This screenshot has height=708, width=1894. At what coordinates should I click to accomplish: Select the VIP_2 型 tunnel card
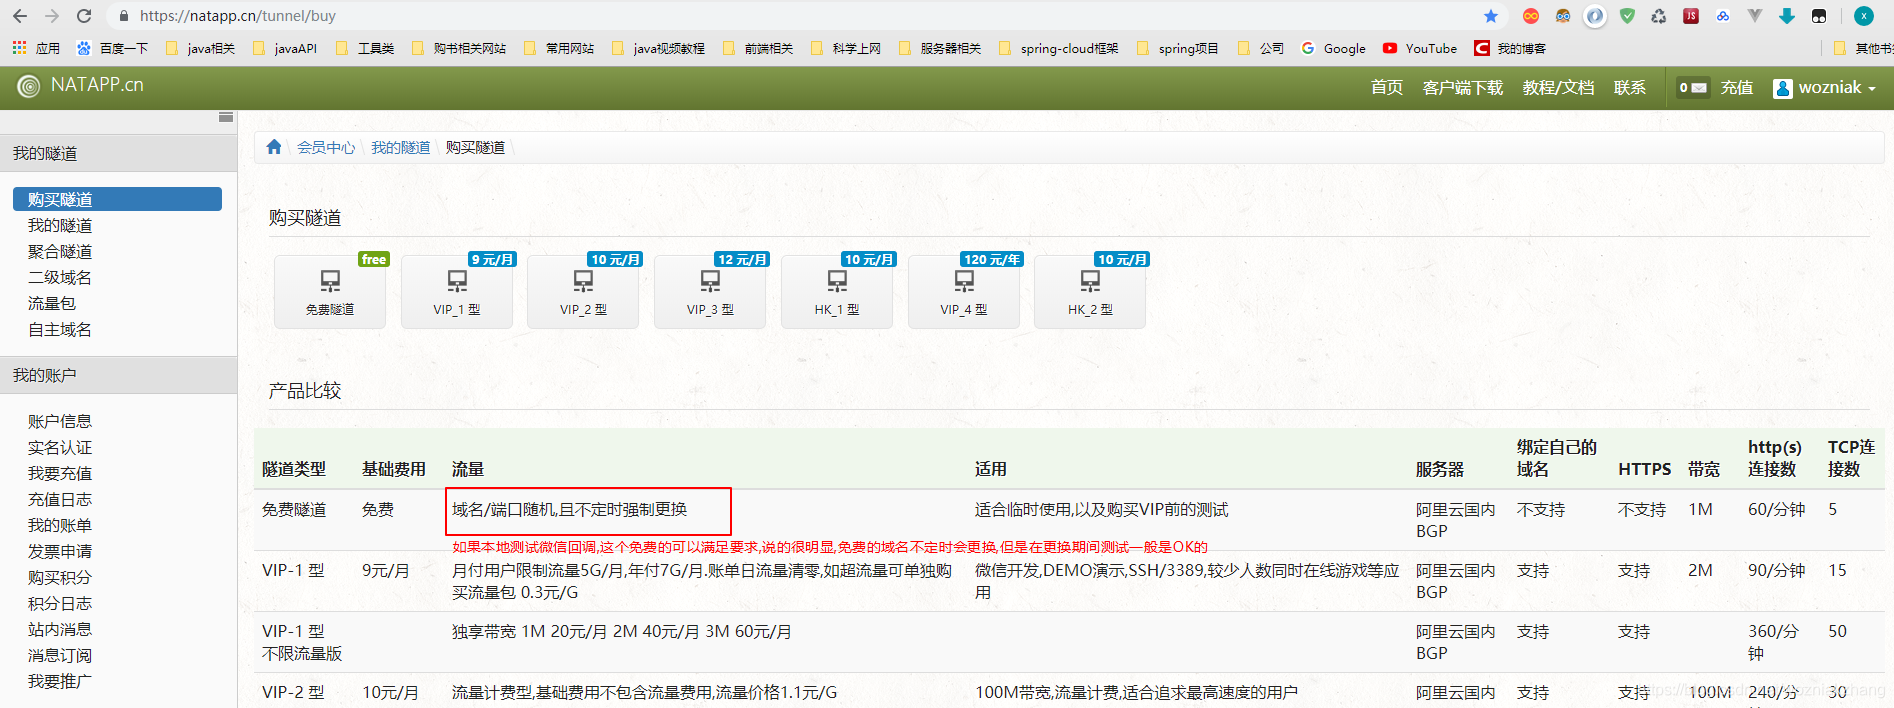point(583,291)
